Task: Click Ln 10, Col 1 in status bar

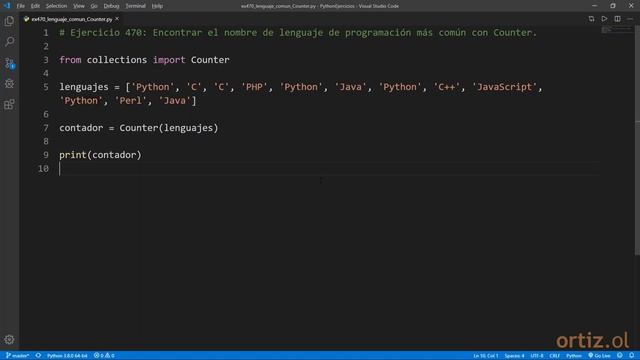Action: [485, 356]
